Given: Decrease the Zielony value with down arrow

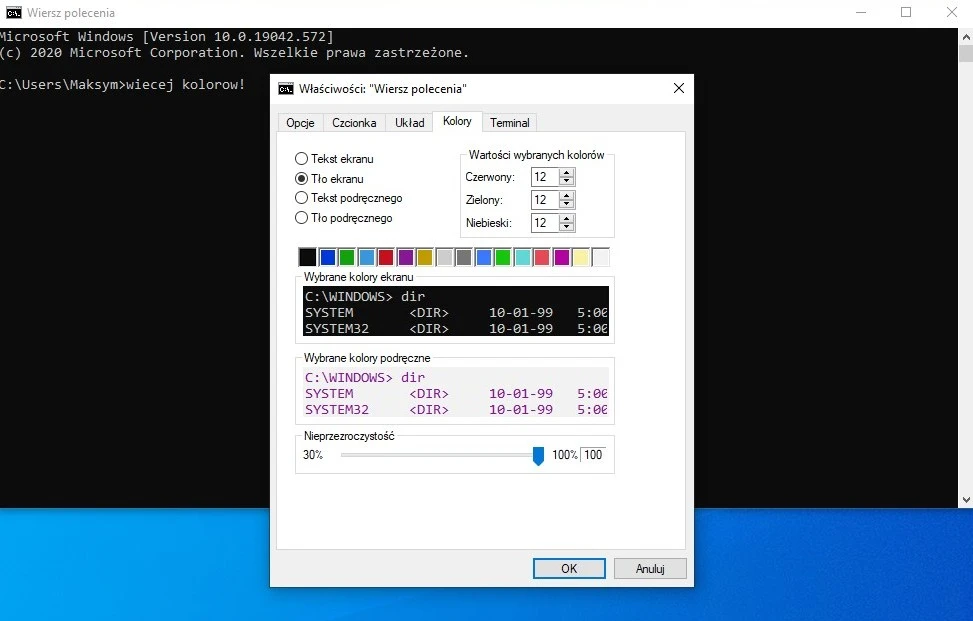Looking at the screenshot, I should tap(567, 204).
